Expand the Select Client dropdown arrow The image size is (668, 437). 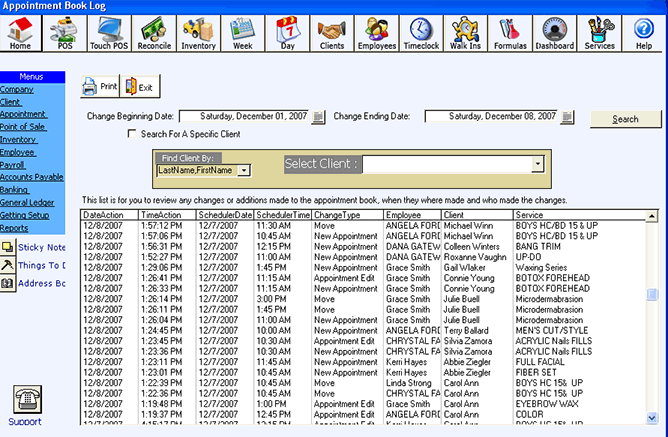pos(538,164)
